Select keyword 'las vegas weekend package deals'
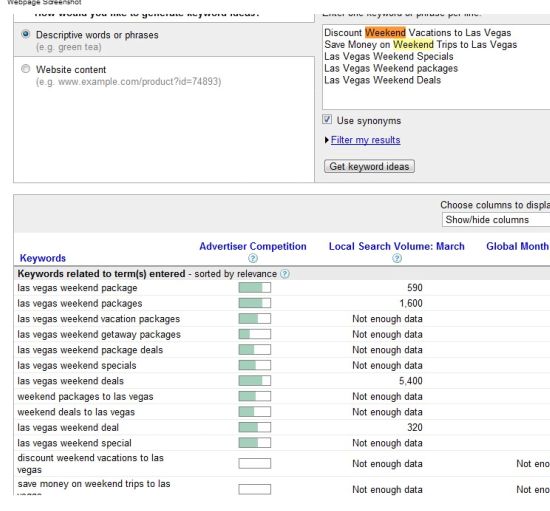Screen dimensions: 550x511 coord(90,350)
